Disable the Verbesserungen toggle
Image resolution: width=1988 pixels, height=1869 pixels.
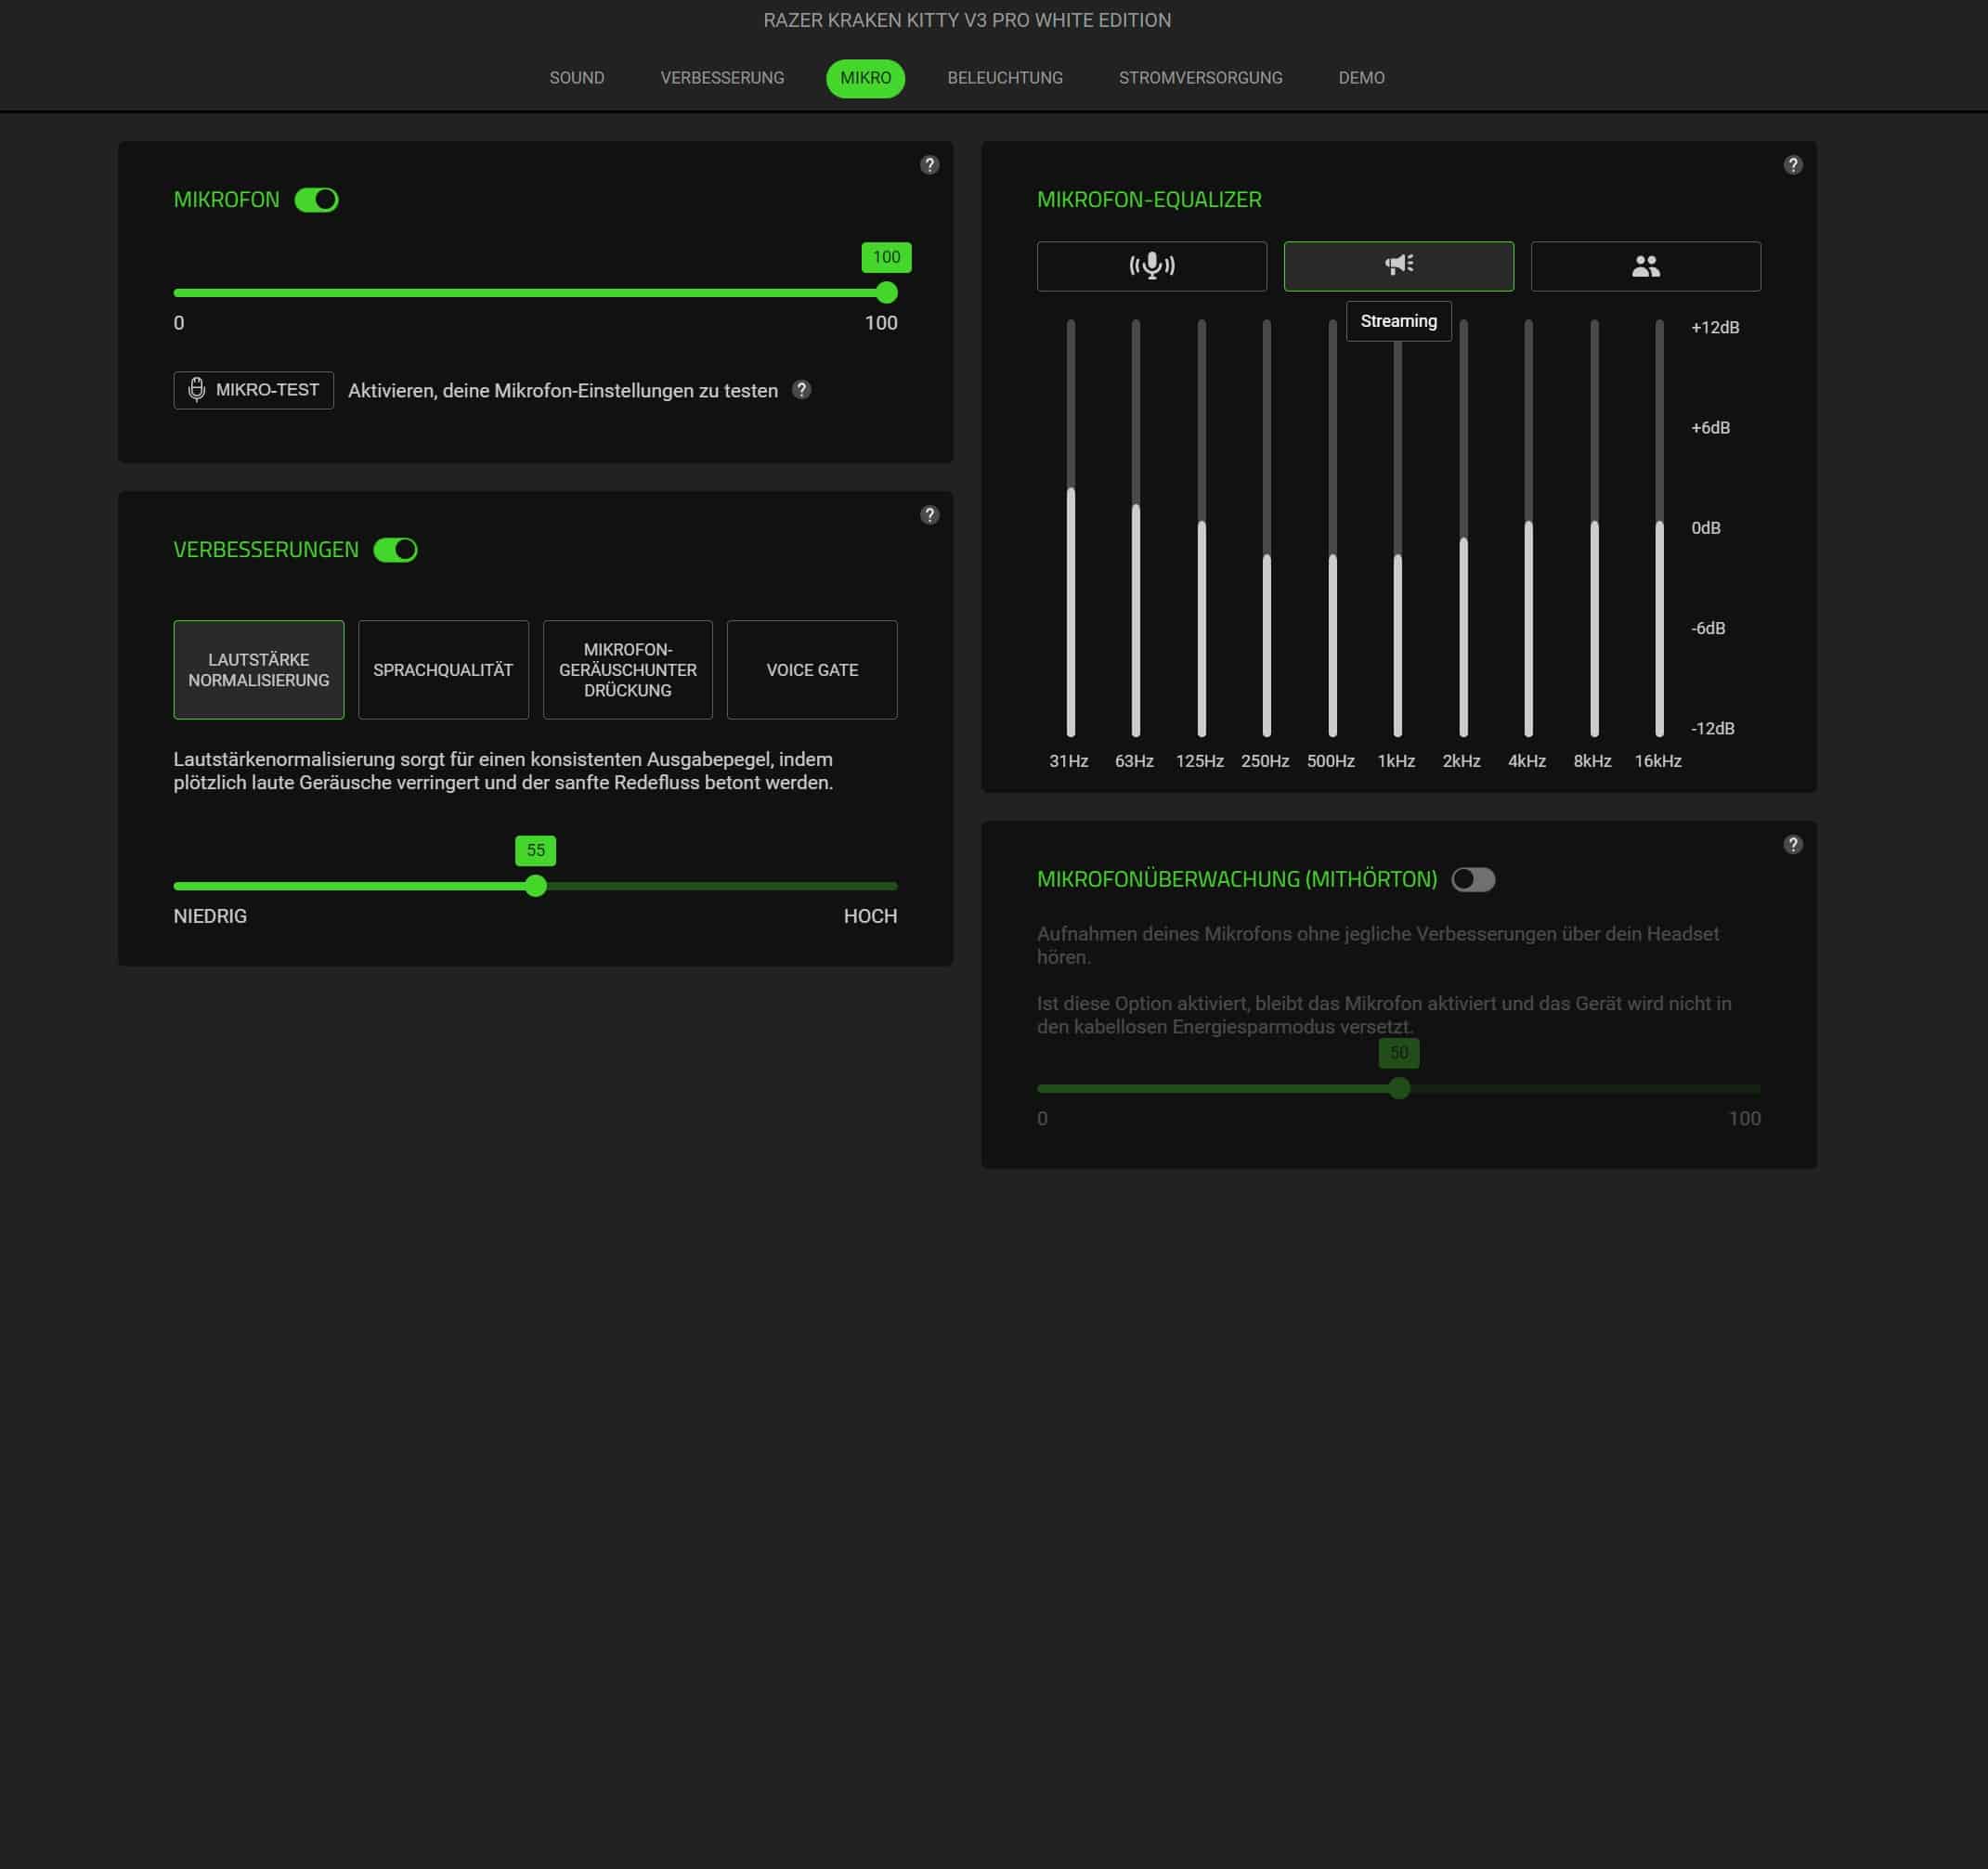pyautogui.click(x=395, y=550)
